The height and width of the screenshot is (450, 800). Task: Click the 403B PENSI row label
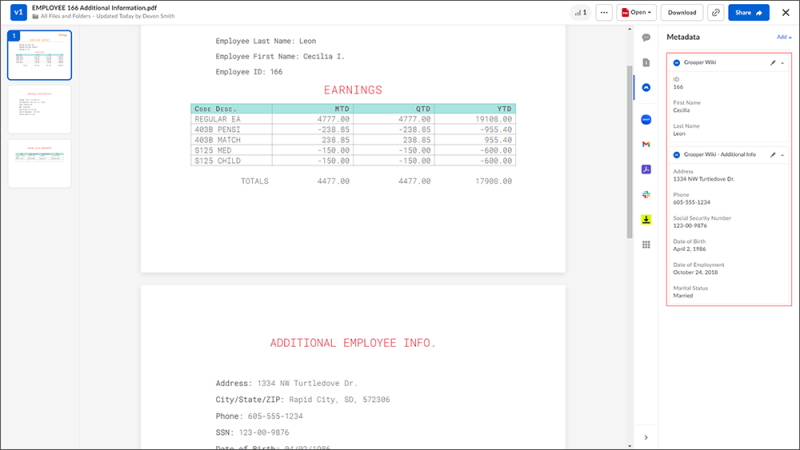[217, 130]
